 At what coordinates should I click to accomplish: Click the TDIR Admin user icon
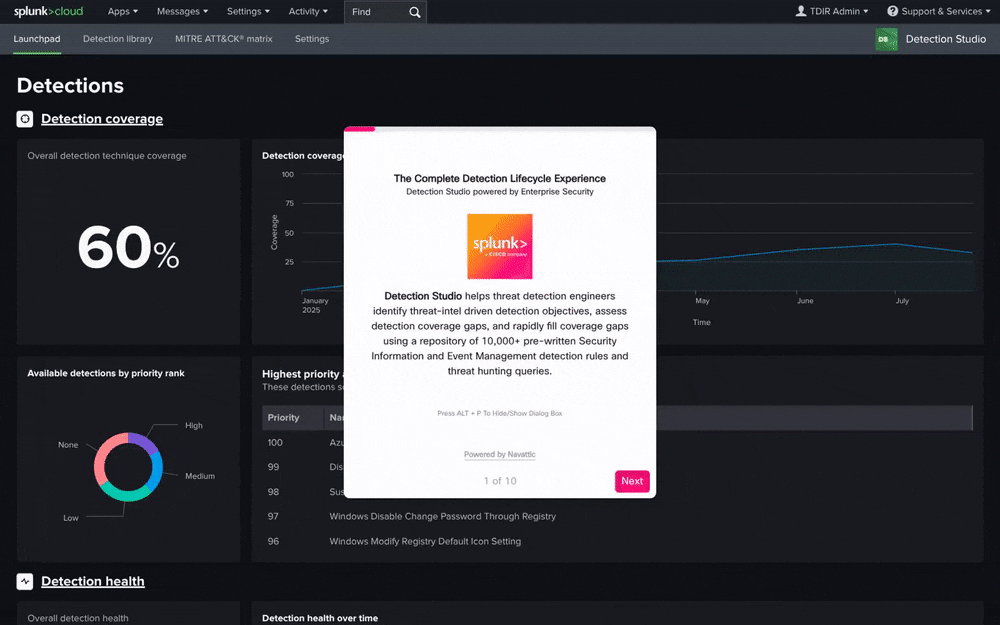800,11
